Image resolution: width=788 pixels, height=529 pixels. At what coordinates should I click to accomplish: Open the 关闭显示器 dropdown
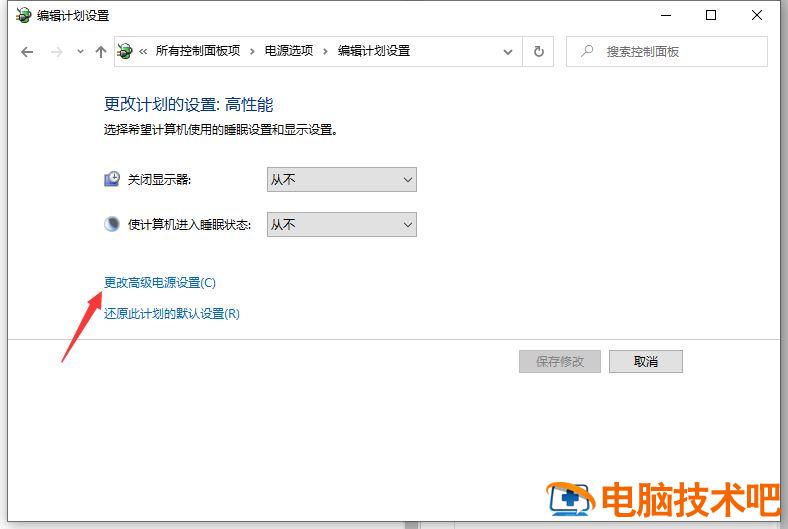point(342,179)
